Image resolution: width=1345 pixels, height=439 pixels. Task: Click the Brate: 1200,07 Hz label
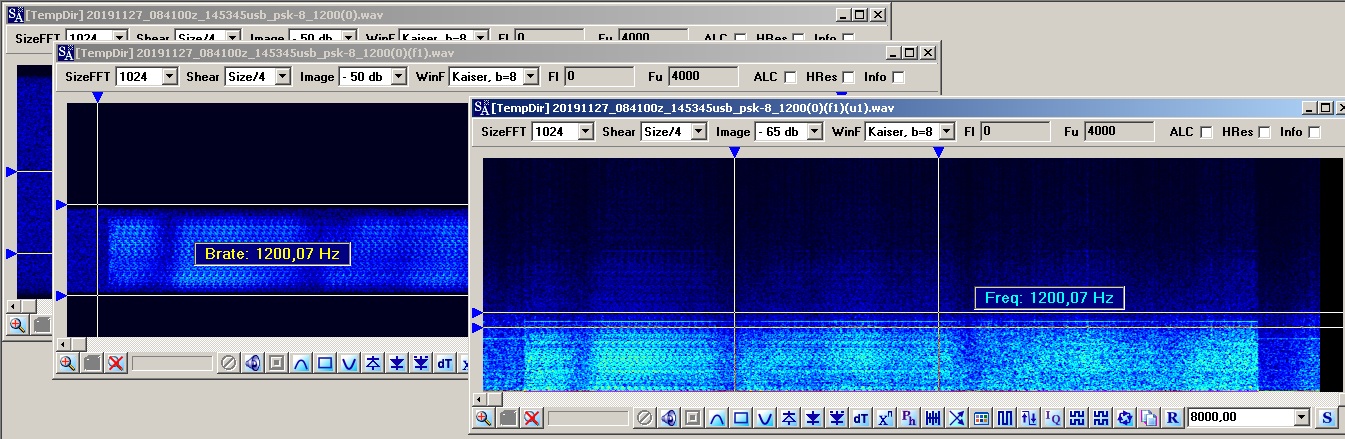coord(272,254)
